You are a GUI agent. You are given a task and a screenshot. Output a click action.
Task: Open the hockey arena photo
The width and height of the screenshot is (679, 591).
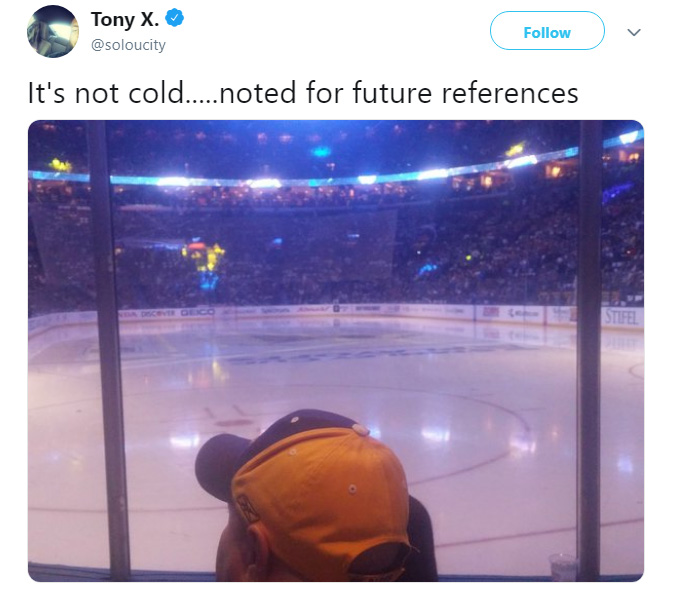click(336, 351)
